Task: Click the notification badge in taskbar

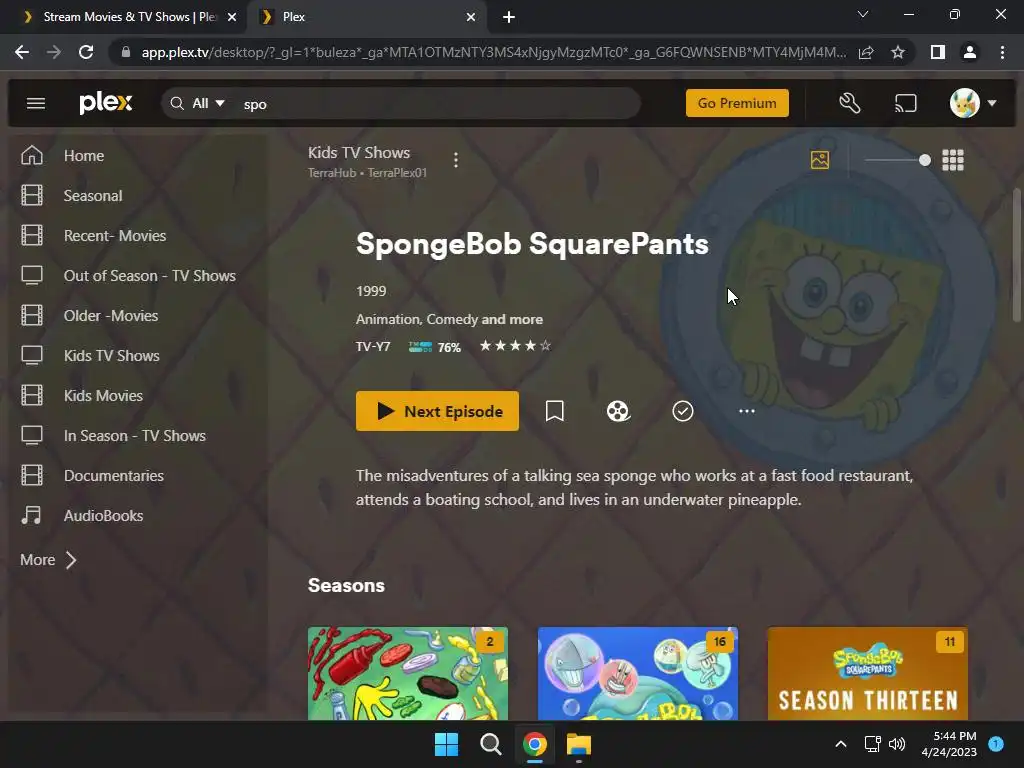Action: click(x=996, y=744)
